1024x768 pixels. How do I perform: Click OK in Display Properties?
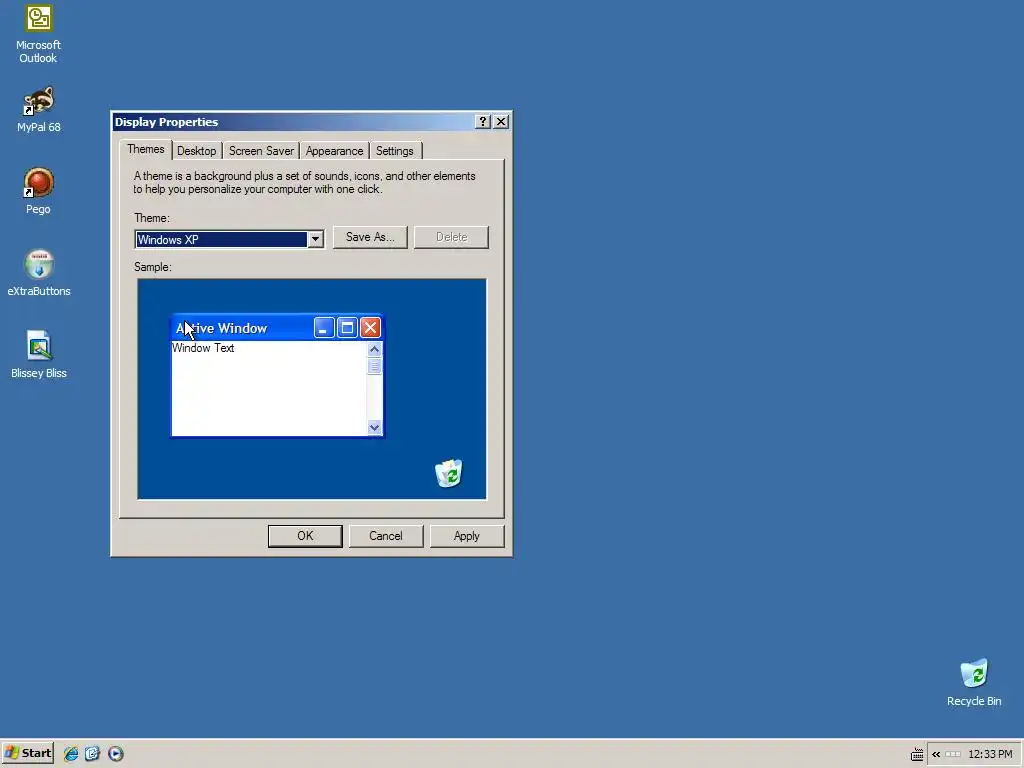click(305, 536)
